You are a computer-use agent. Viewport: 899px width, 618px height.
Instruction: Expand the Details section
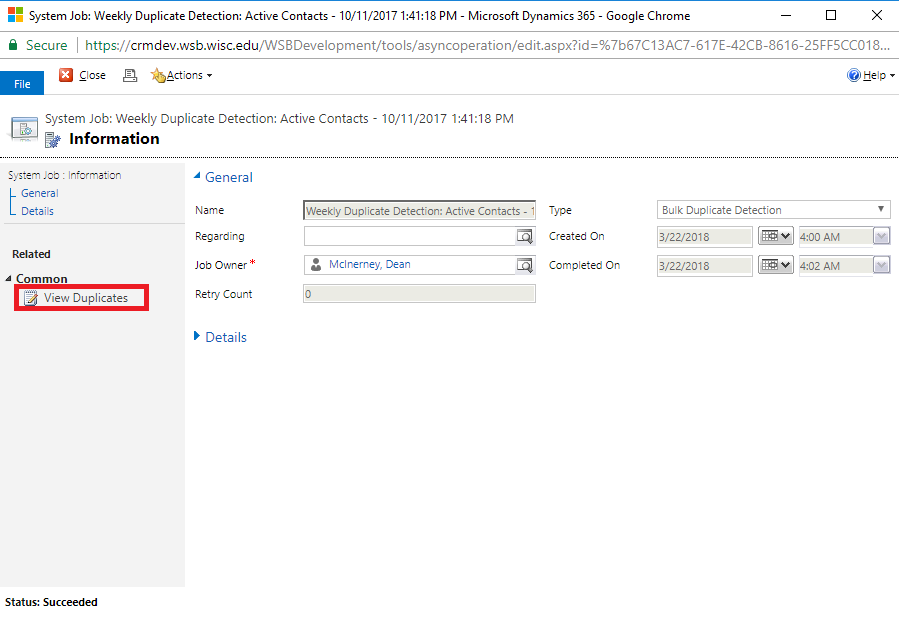point(197,337)
